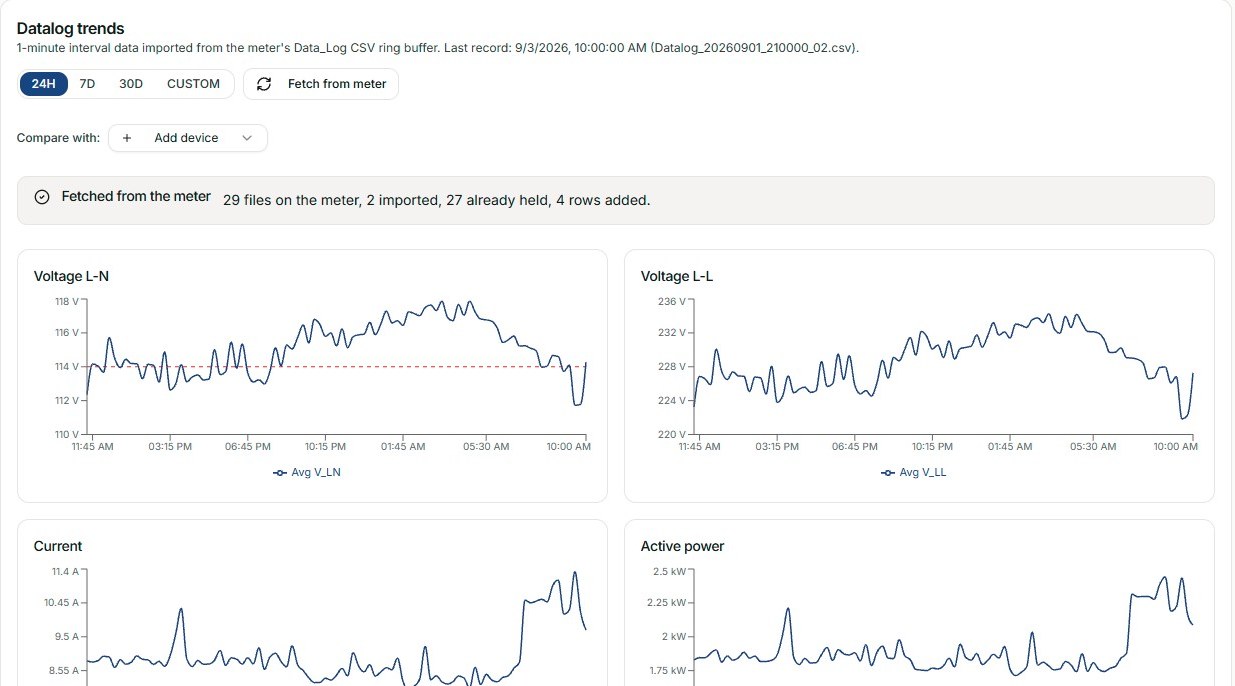
Task: Switch to the 30D range
Action: tap(131, 84)
